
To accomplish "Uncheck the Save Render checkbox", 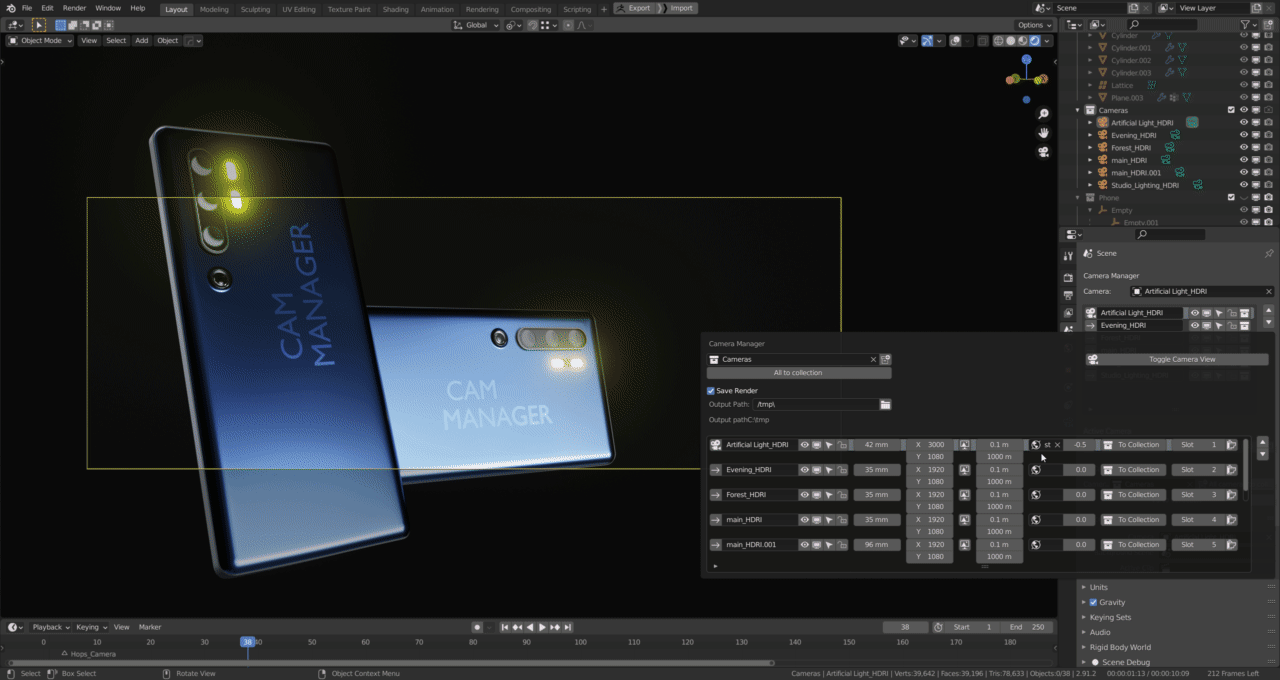I will (711, 391).
